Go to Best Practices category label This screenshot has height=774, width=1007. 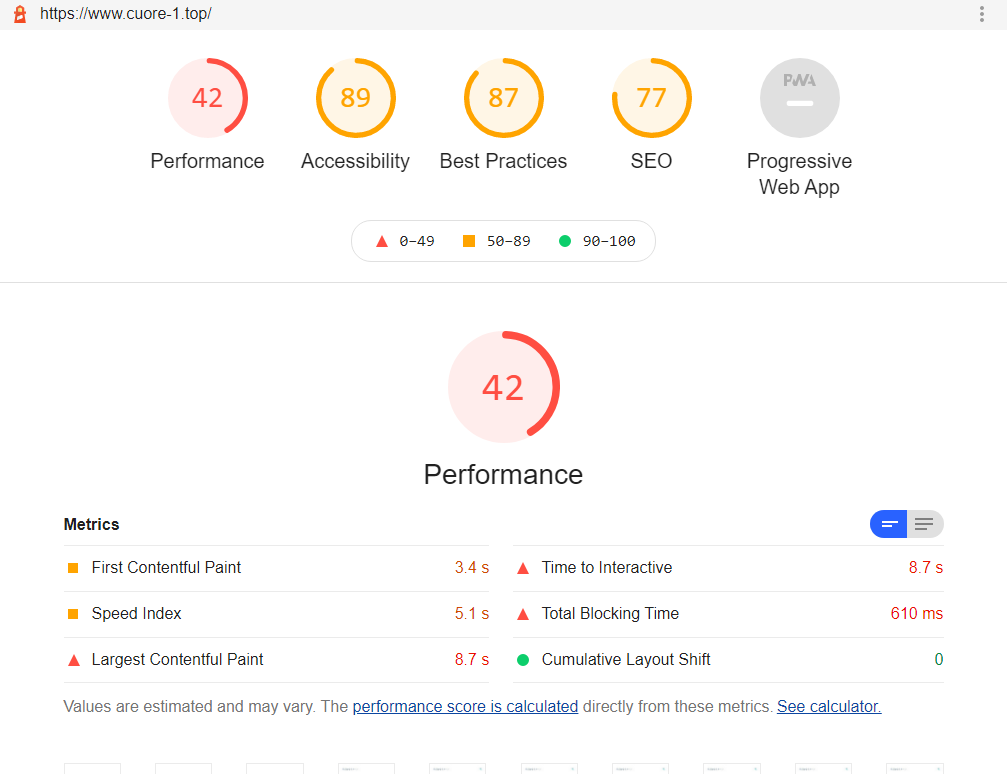[x=503, y=161]
